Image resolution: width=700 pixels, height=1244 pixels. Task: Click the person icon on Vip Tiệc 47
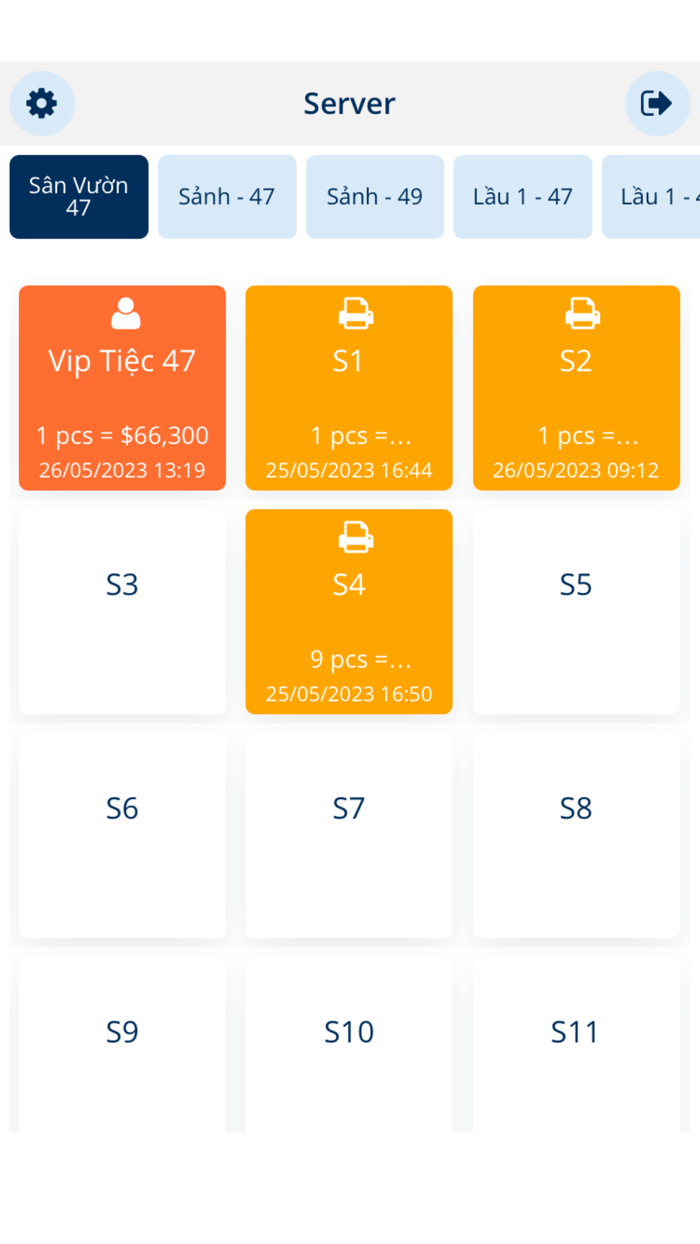tap(122, 313)
